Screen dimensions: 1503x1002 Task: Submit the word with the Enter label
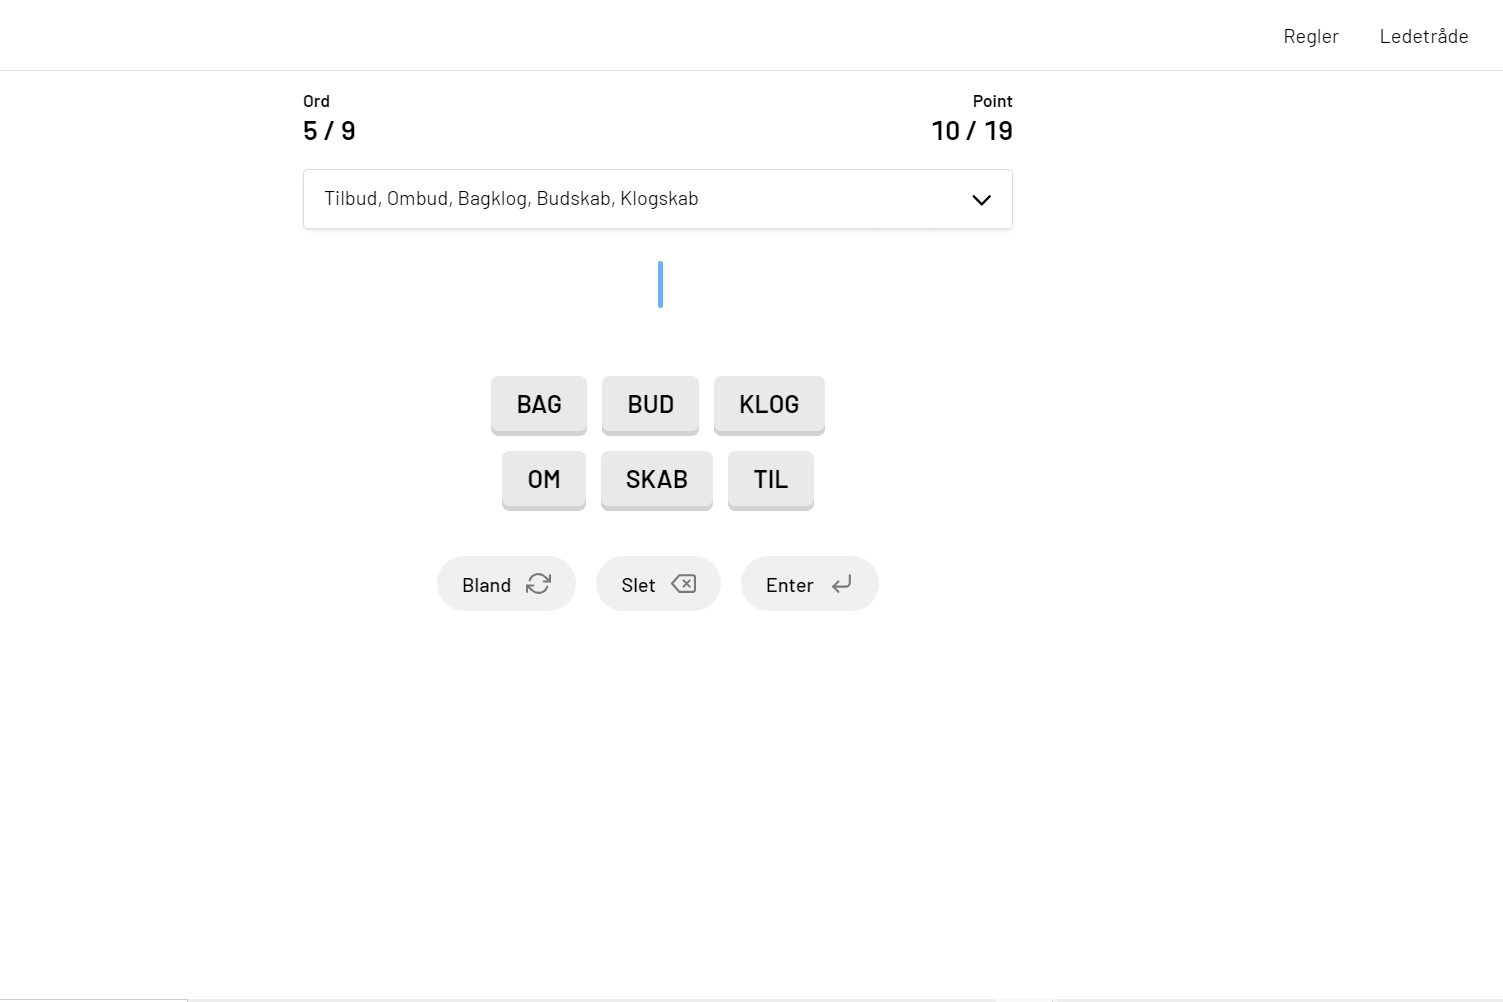coord(790,585)
